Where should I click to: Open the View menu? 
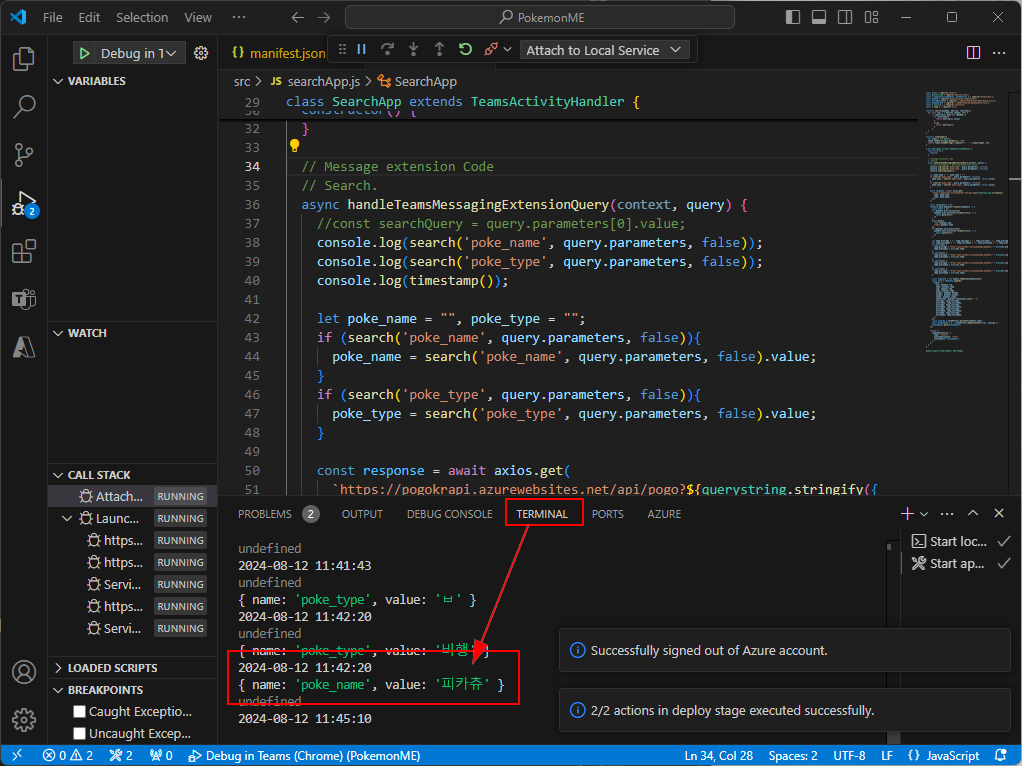coord(198,18)
